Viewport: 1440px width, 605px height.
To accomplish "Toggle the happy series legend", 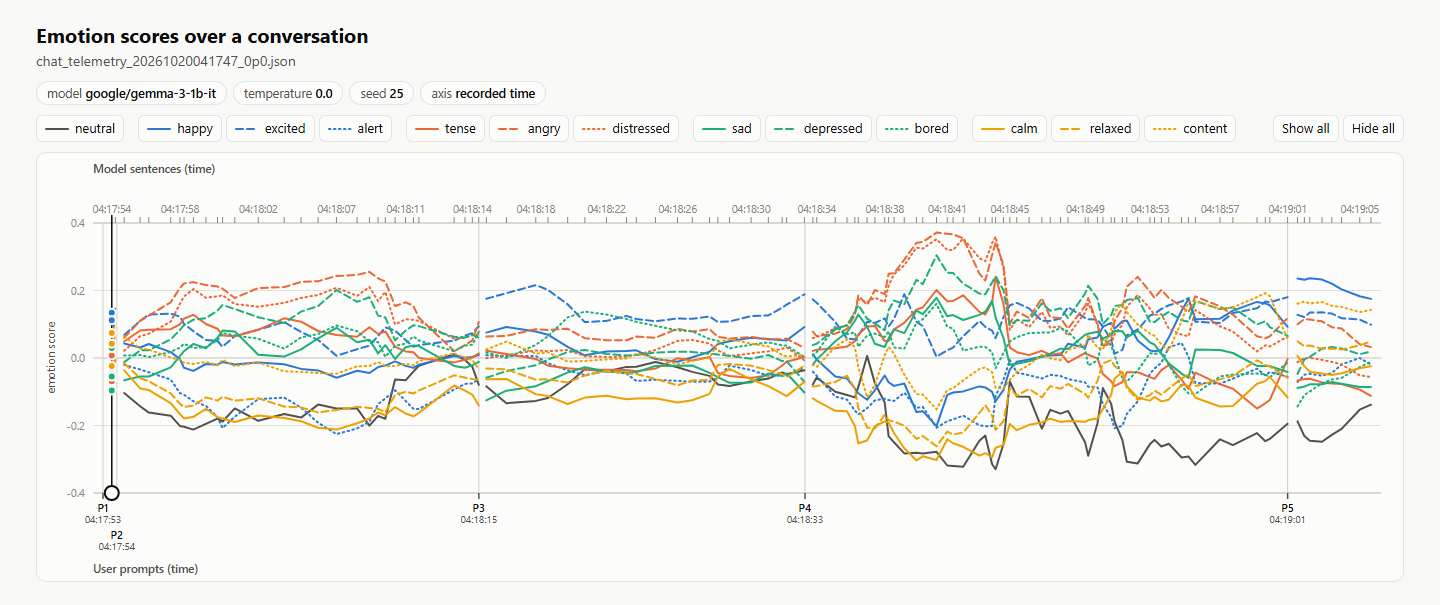I will point(180,128).
